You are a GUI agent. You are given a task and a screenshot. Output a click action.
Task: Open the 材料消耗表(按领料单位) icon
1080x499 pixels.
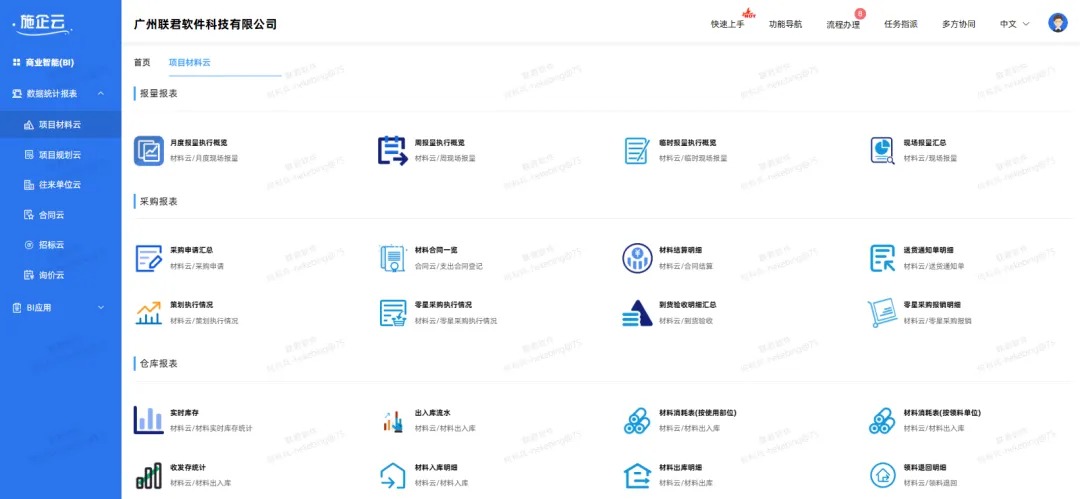882,420
